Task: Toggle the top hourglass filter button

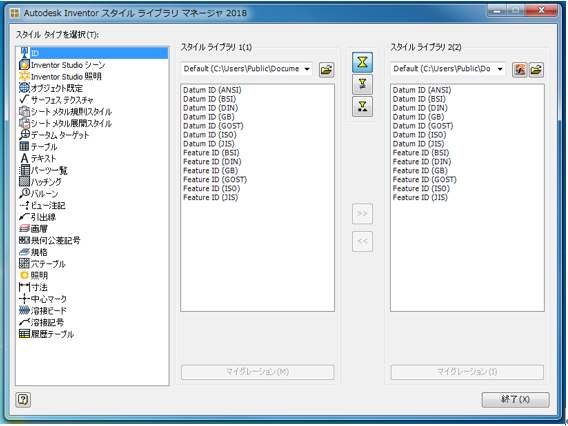Action: tap(362, 62)
